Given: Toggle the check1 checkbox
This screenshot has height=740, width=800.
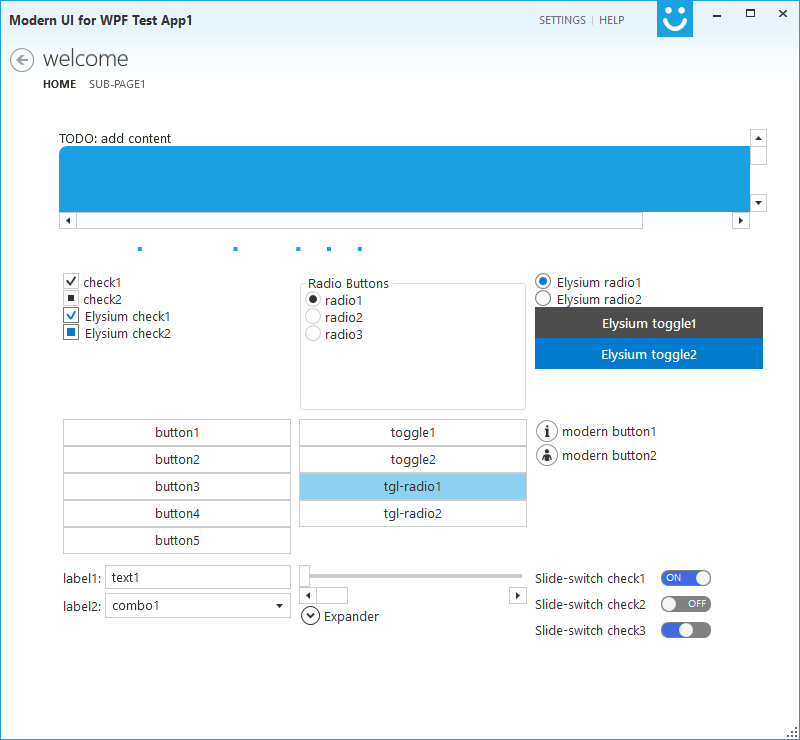Looking at the screenshot, I should pyautogui.click(x=71, y=282).
